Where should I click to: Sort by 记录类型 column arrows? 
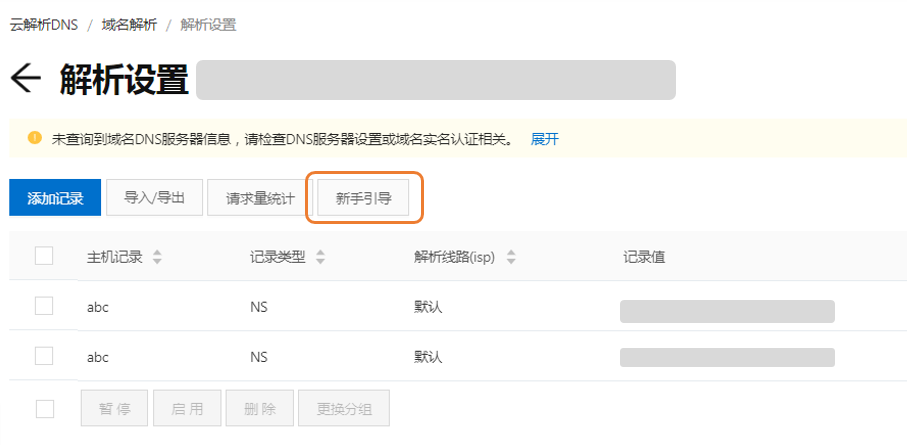pyautogui.click(x=320, y=257)
